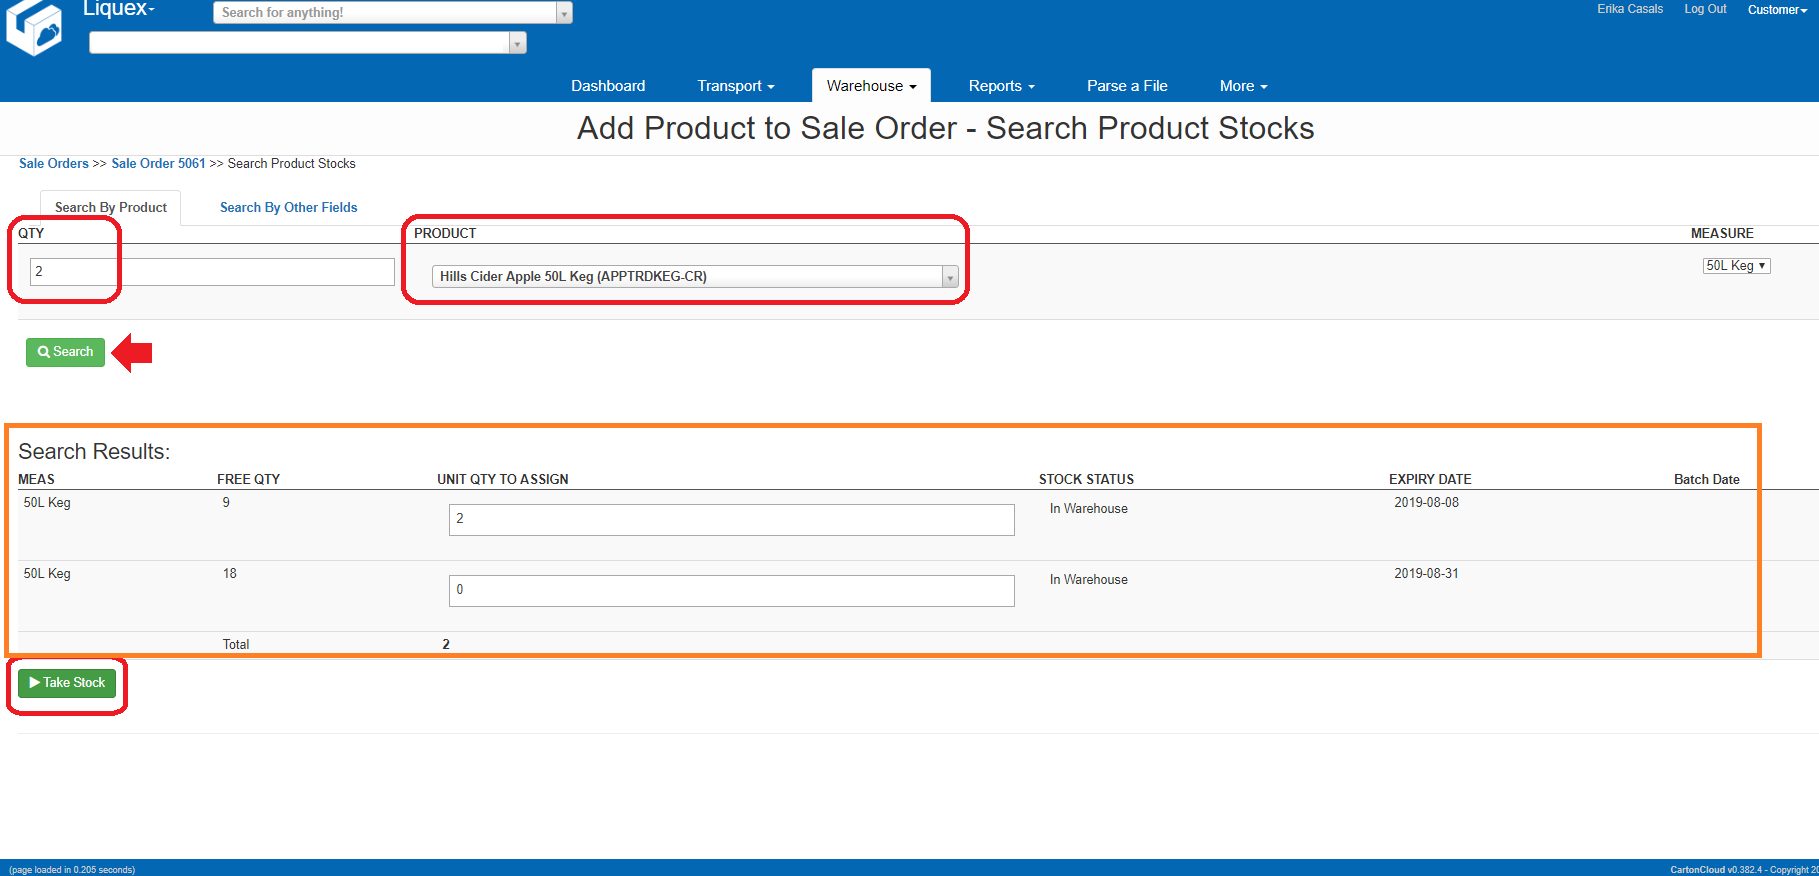Open the More menu
Screen dimensions: 1819x876
tap(1243, 86)
